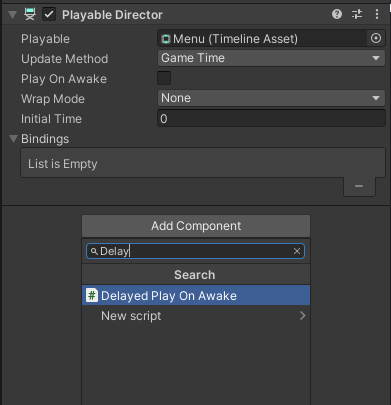Open the Playable object picker
Image resolution: width=391 pixels, height=405 pixels.
pos(376,38)
